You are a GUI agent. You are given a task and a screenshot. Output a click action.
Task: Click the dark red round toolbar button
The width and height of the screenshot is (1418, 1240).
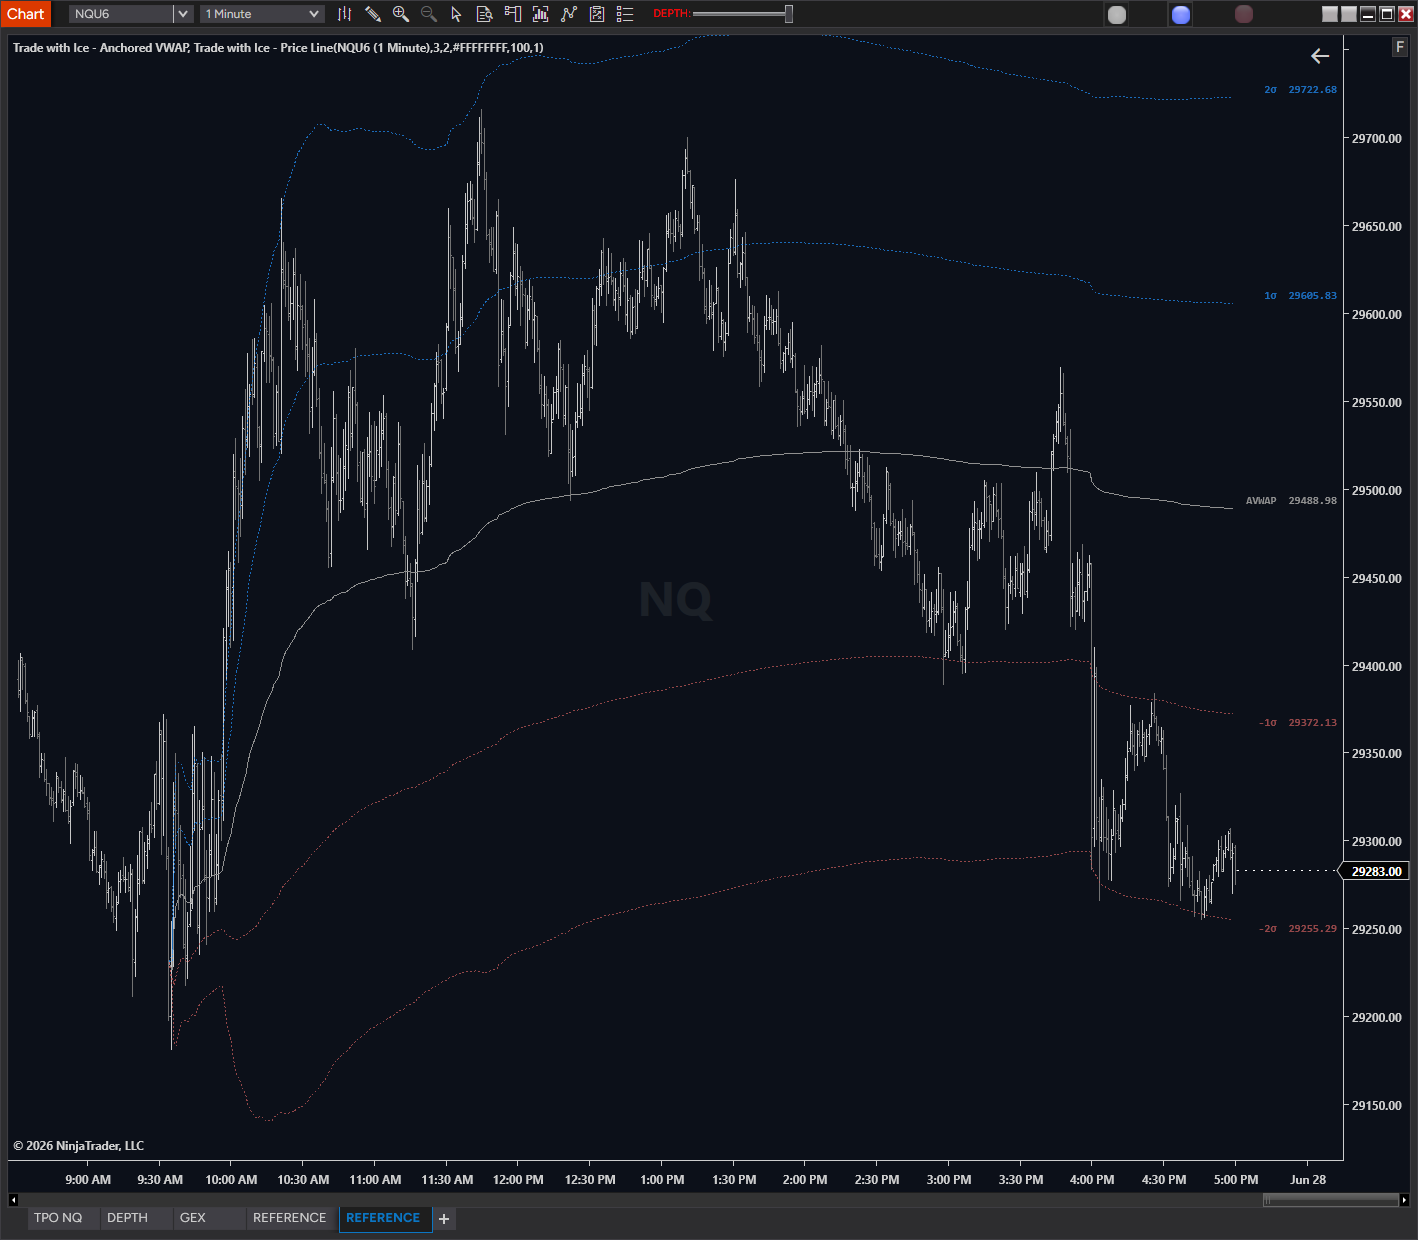pyautogui.click(x=1244, y=14)
